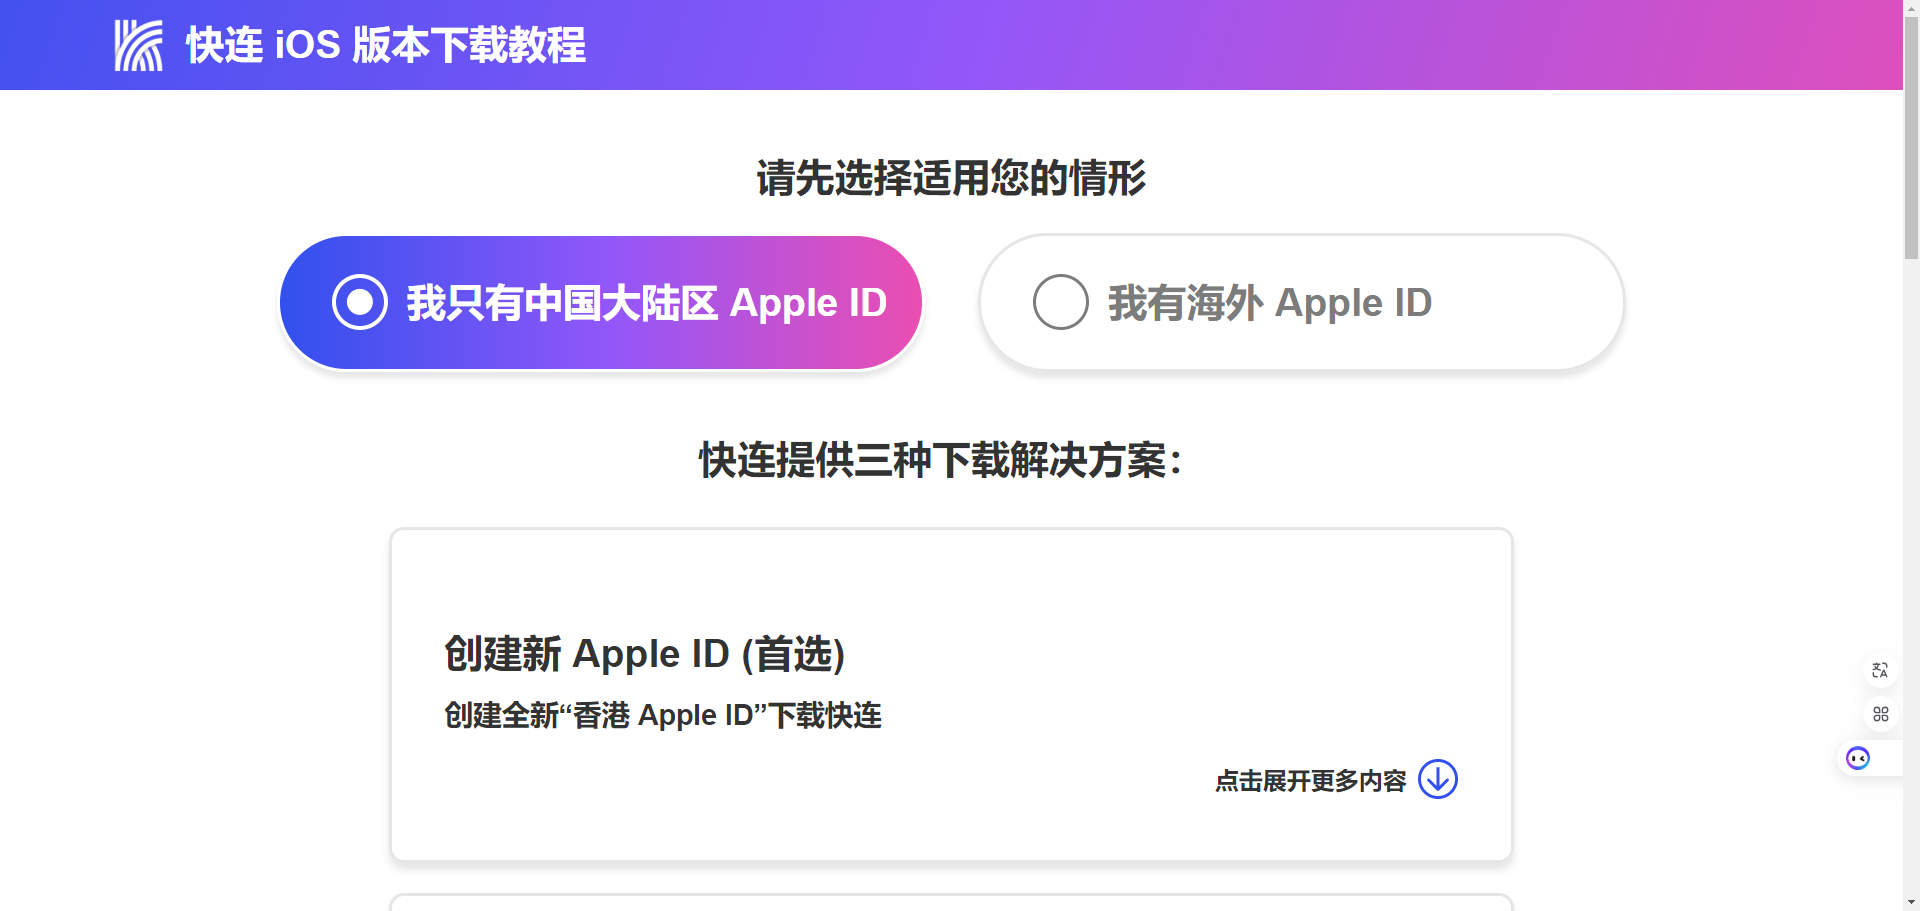
Task: Open the AI chat assistant at bottom right
Action: click(1858, 758)
